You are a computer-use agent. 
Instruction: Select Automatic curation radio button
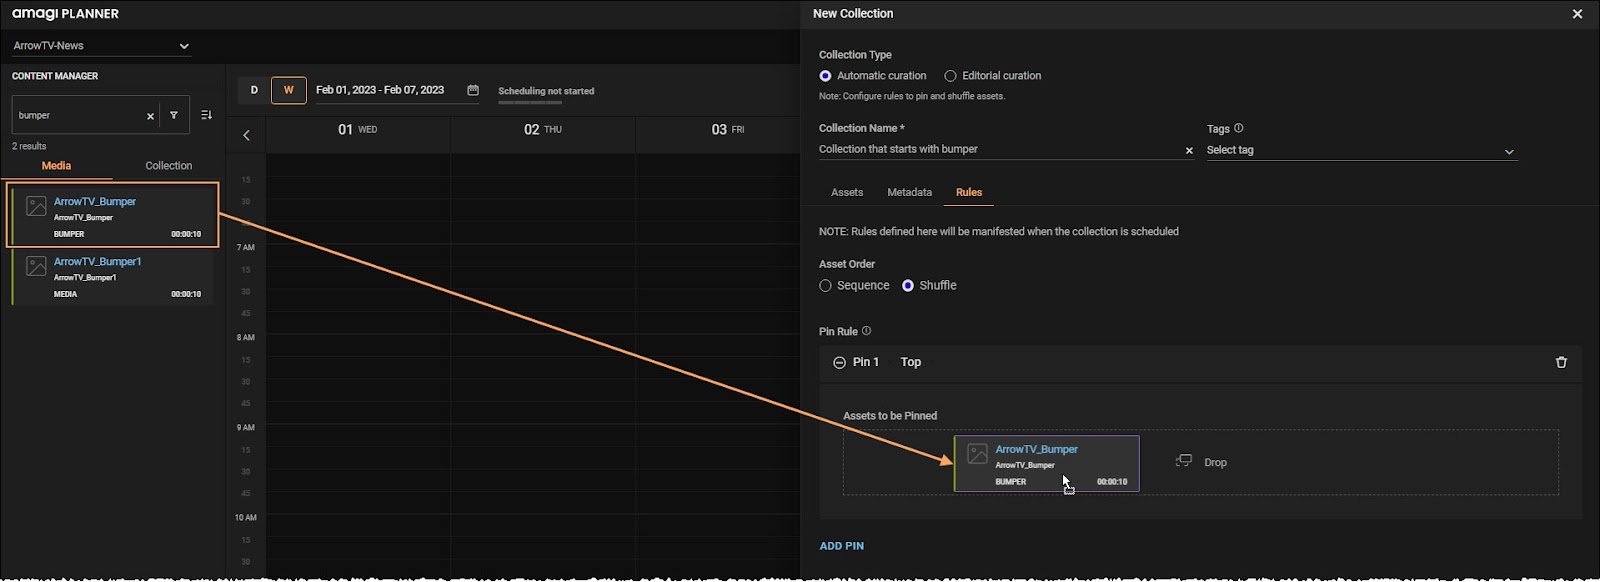pos(825,76)
